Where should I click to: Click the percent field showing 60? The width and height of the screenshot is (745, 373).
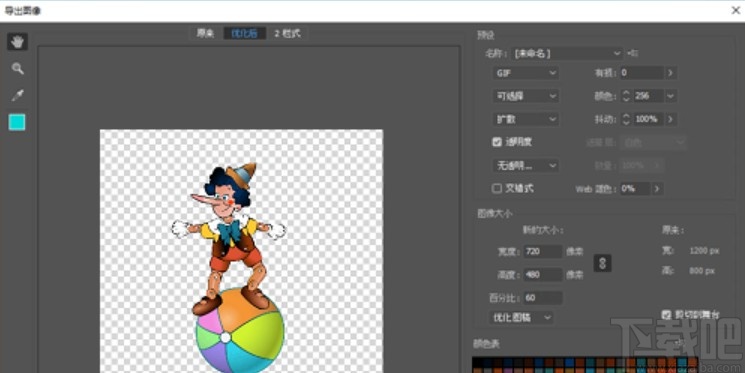(x=543, y=298)
